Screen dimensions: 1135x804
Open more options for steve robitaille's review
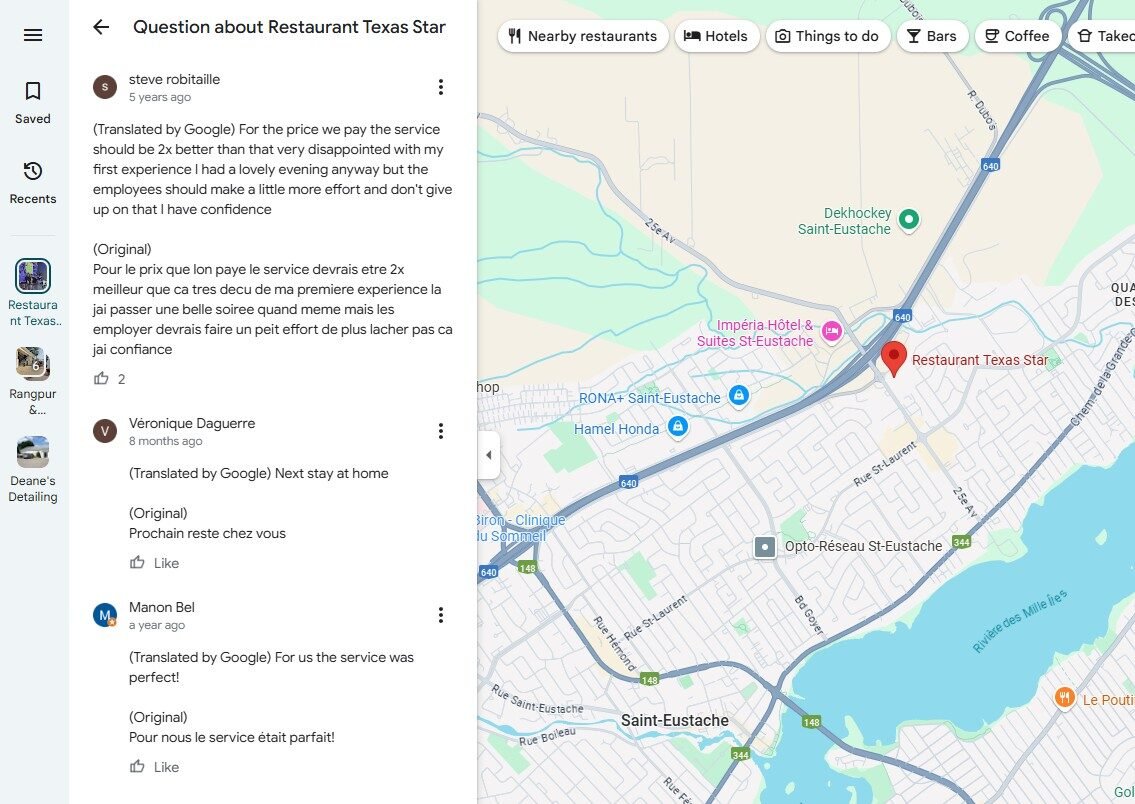click(x=440, y=87)
